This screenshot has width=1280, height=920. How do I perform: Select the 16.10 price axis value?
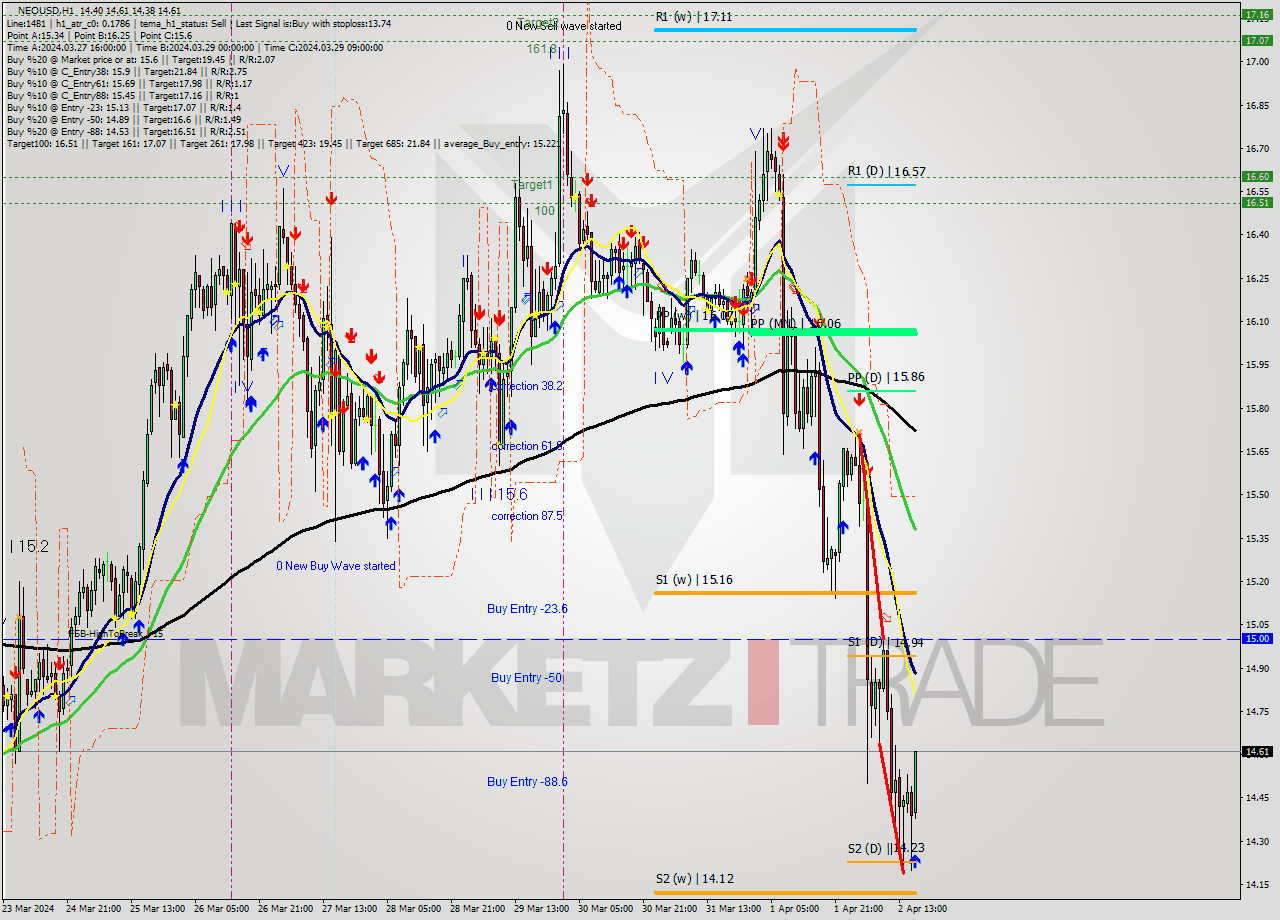1256,321
